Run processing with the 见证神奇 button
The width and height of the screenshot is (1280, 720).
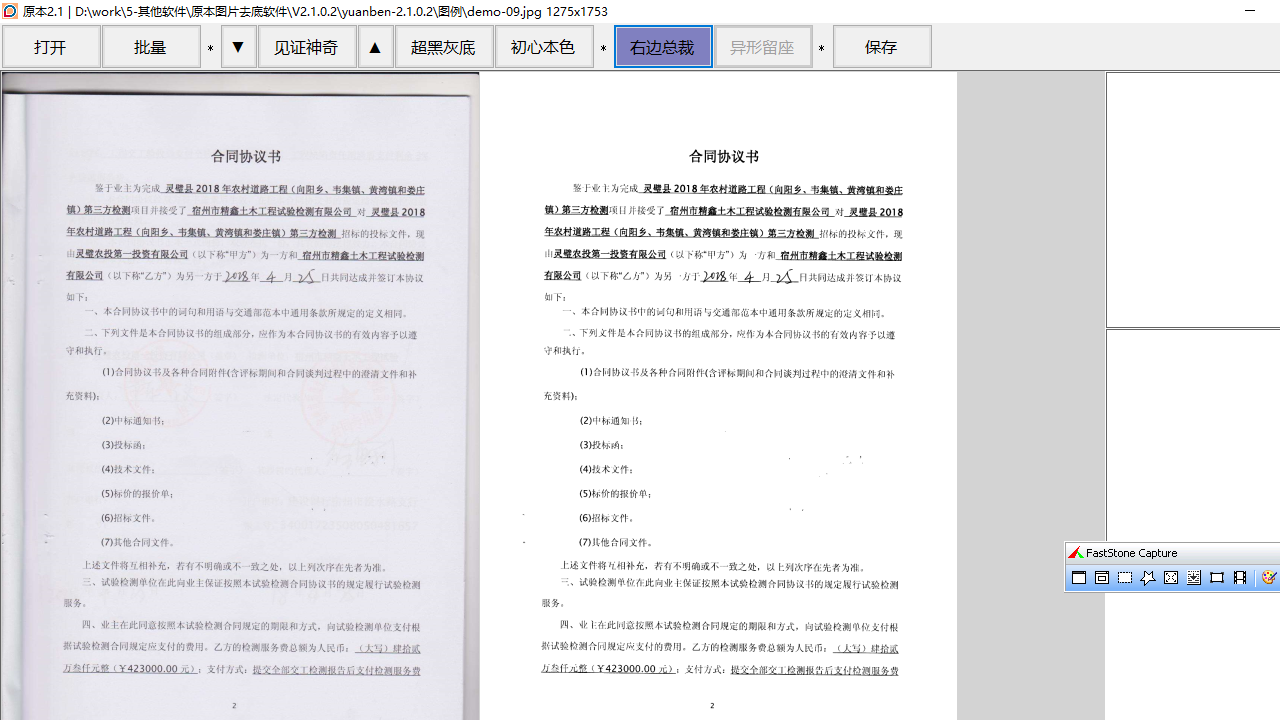click(307, 46)
